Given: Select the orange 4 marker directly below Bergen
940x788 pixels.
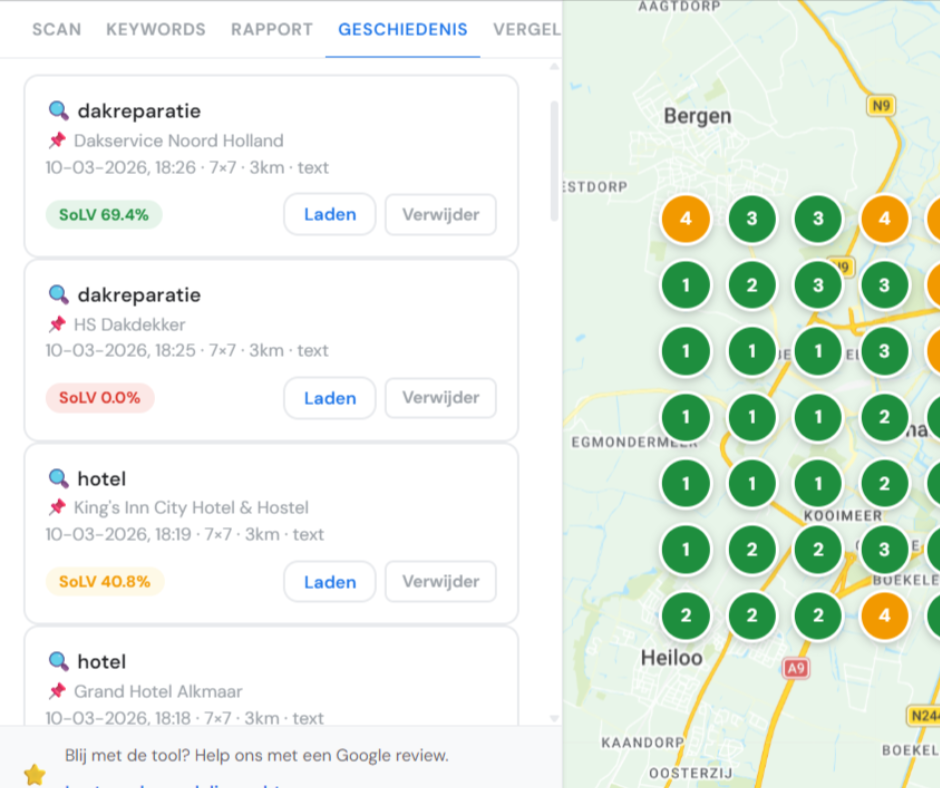Looking at the screenshot, I should click(686, 219).
